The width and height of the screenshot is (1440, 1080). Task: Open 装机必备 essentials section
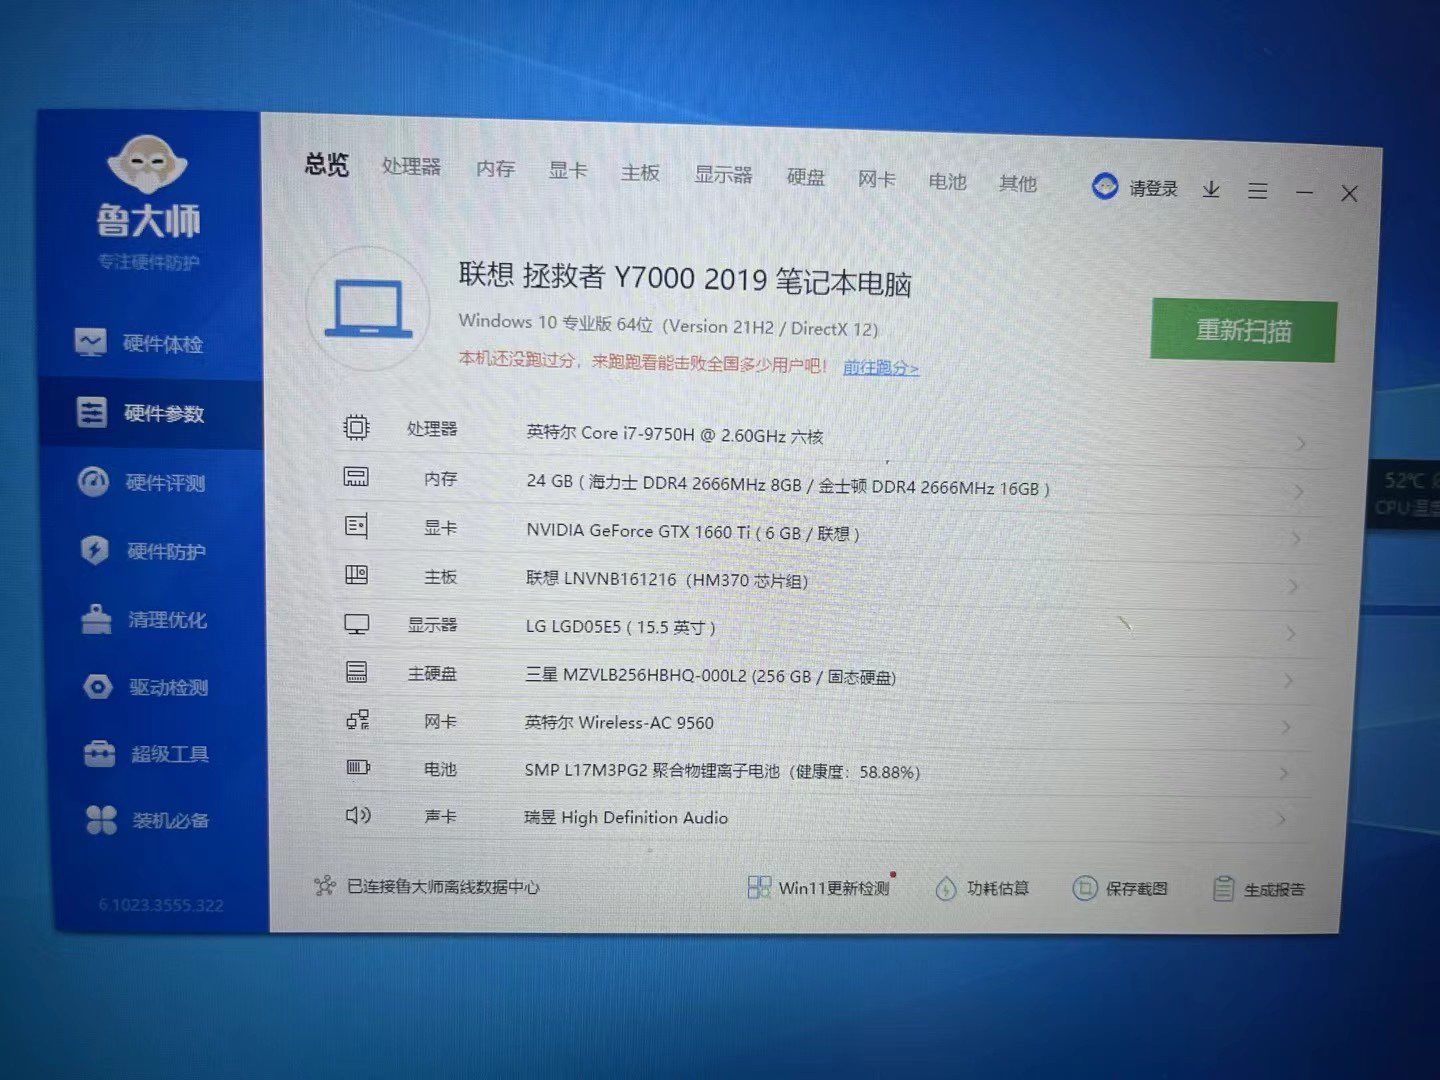pos(148,821)
